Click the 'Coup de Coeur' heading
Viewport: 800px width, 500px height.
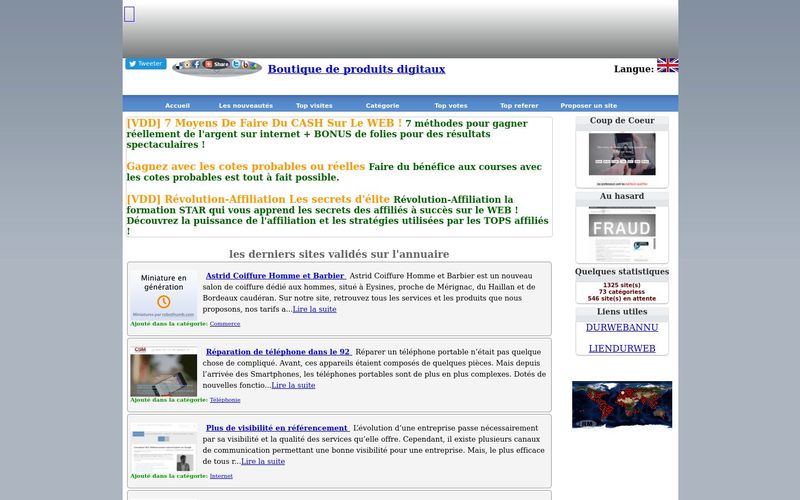tap(622, 120)
